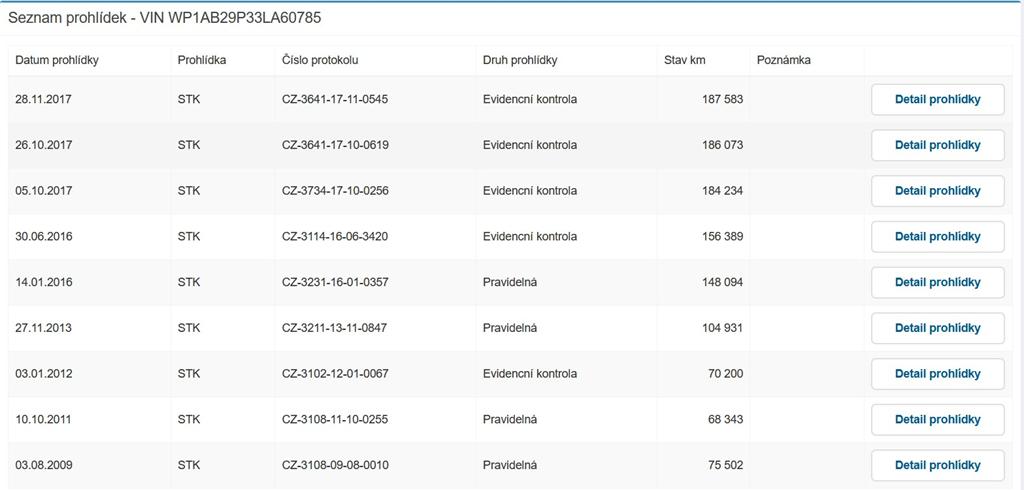
Task: Open Detail prohlídky for 26.10.2017 inspection
Action: click(x=937, y=145)
